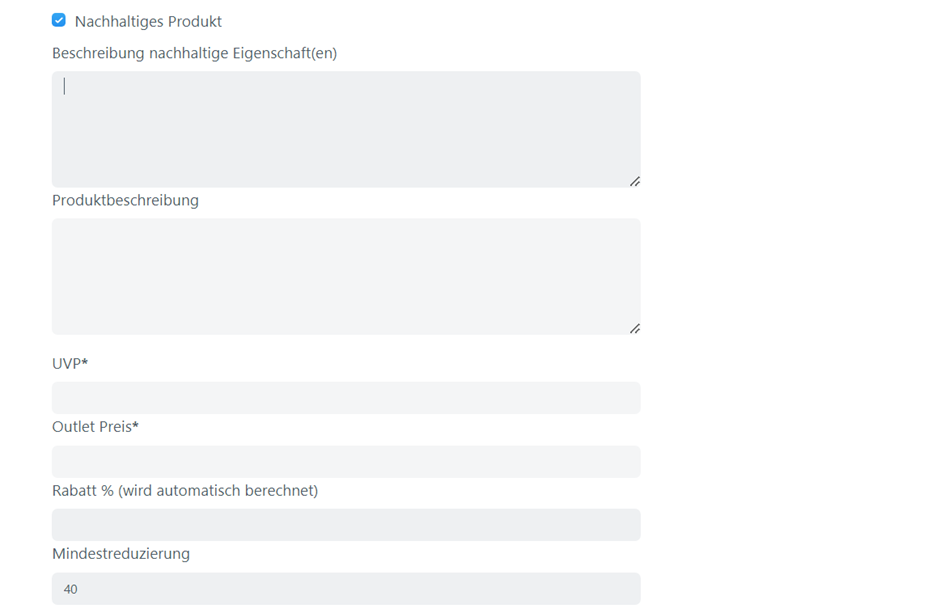
Task: Click the Nachhaltiges Produkt label text
Action: coord(148,21)
